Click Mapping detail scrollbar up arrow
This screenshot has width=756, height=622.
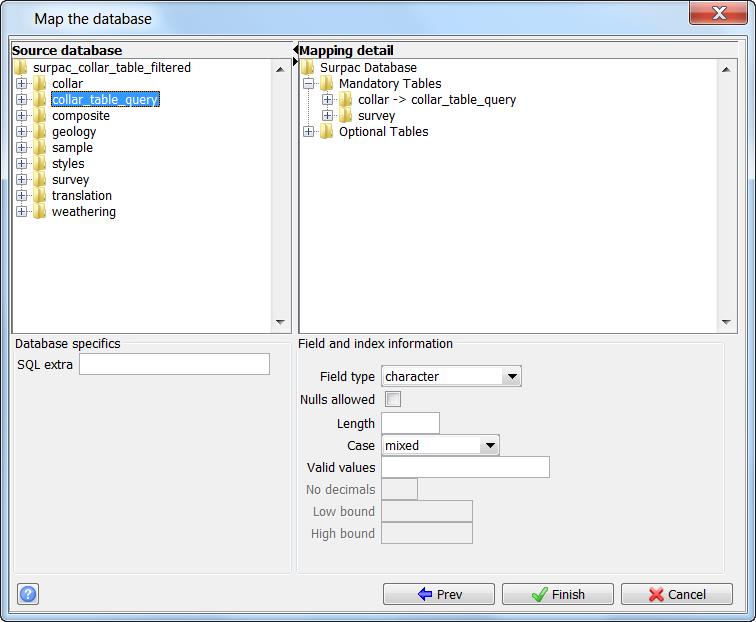(x=726, y=69)
